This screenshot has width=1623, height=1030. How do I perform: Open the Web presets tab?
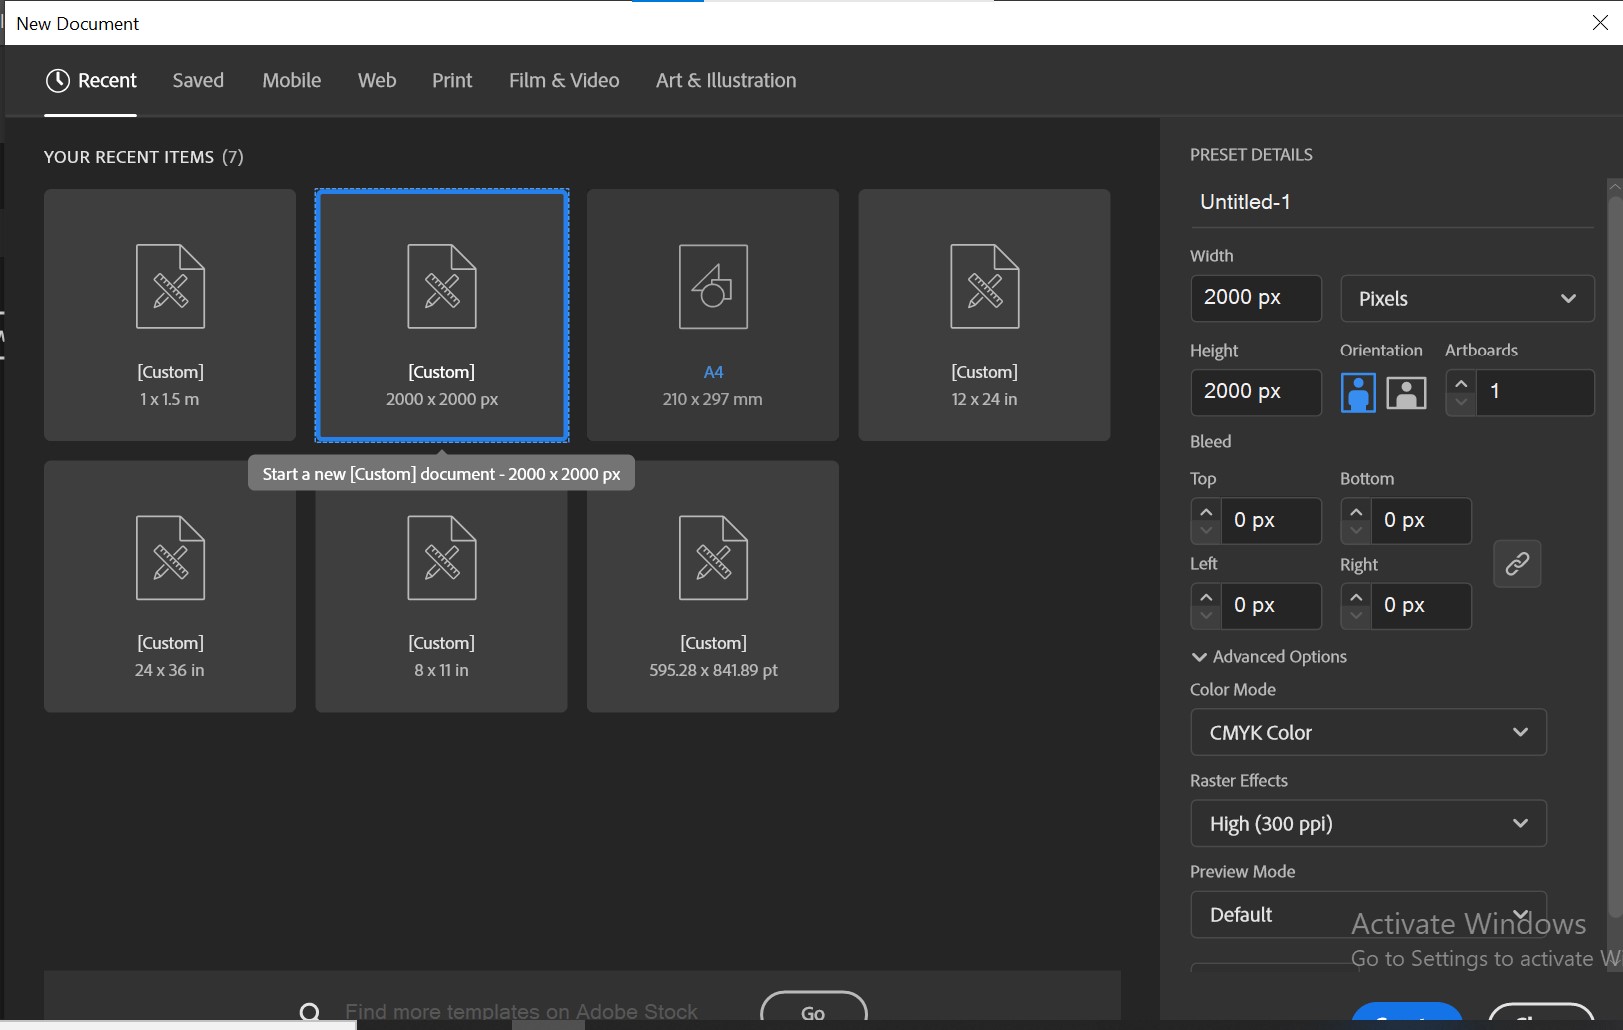377,80
